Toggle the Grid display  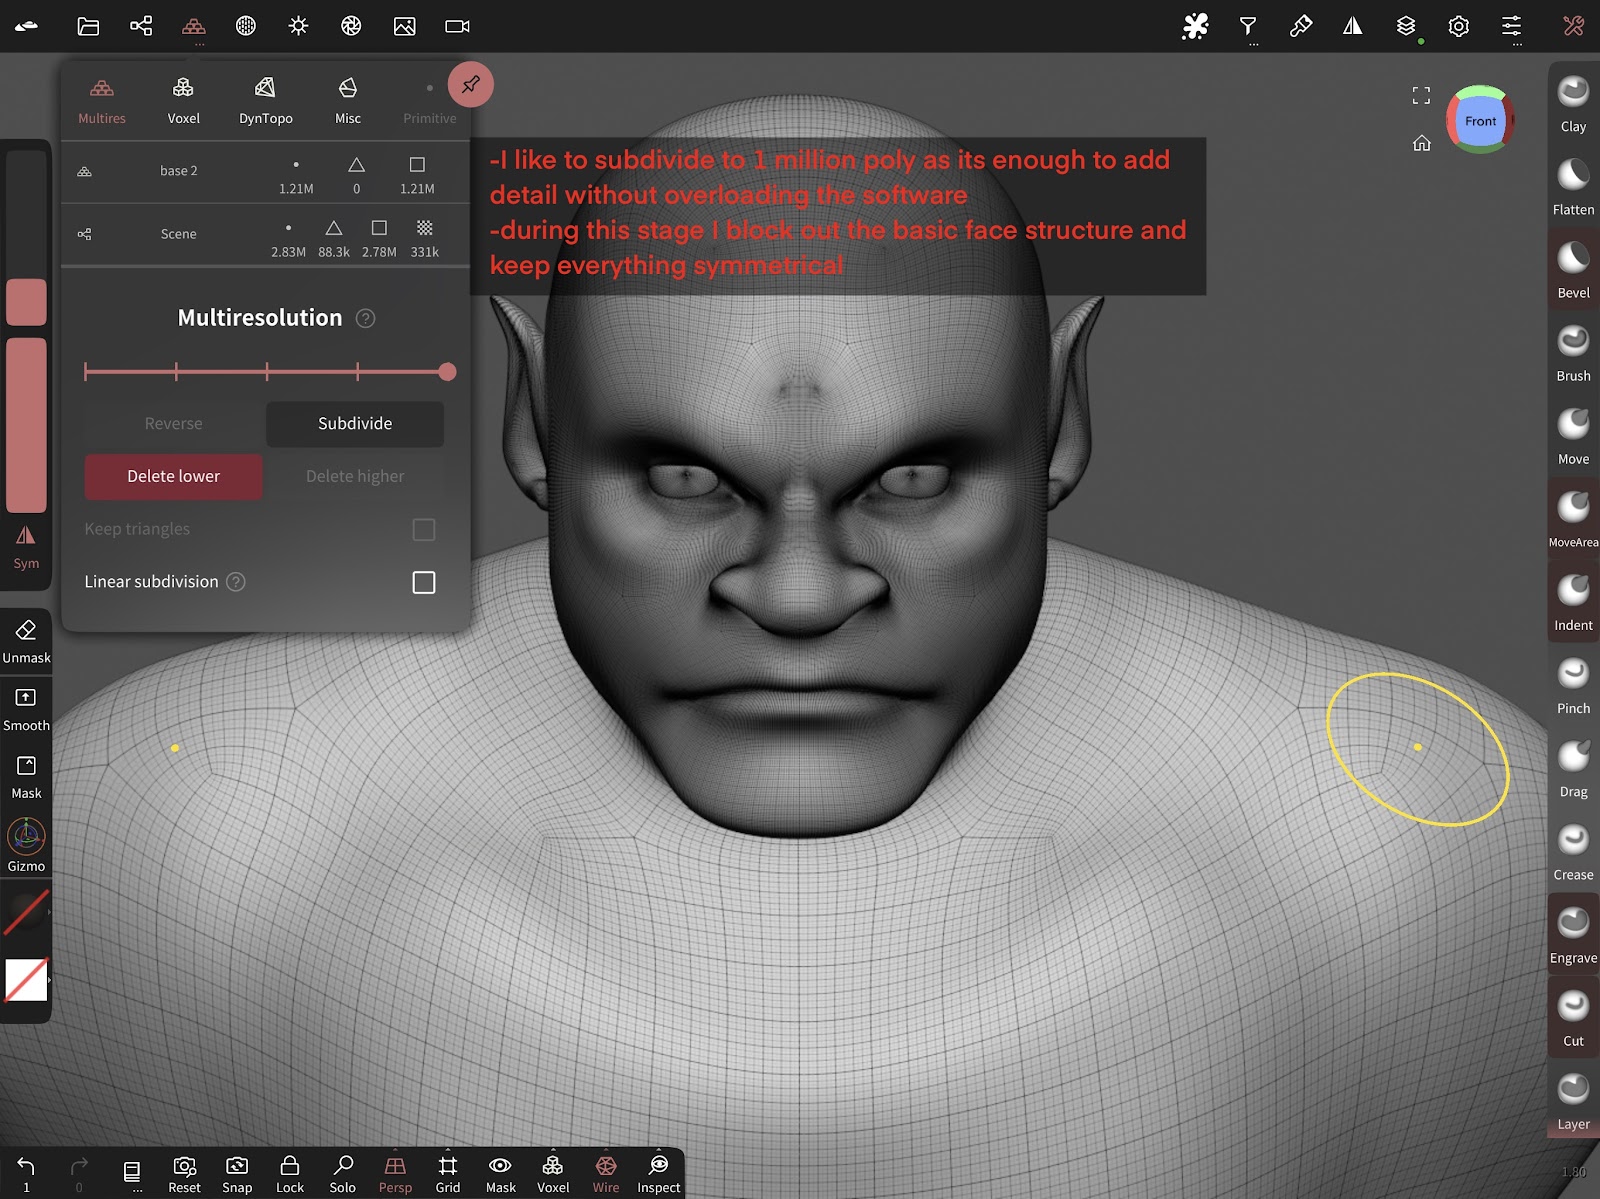pyautogui.click(x=448, y=1174)
